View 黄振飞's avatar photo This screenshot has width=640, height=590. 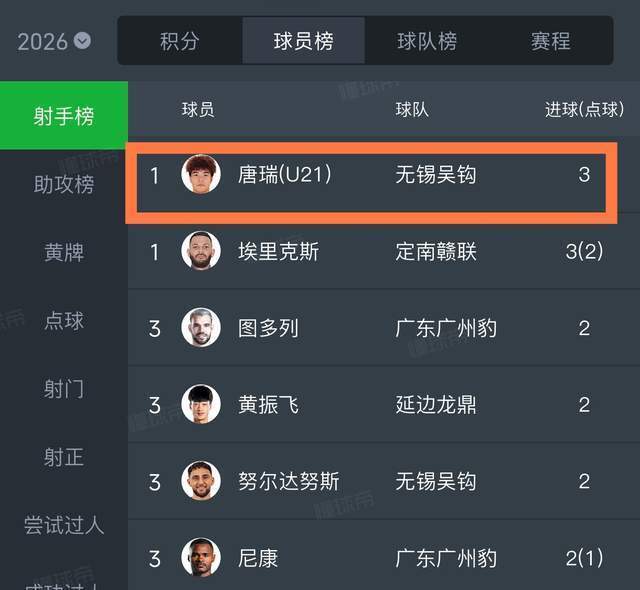(201, 405)
